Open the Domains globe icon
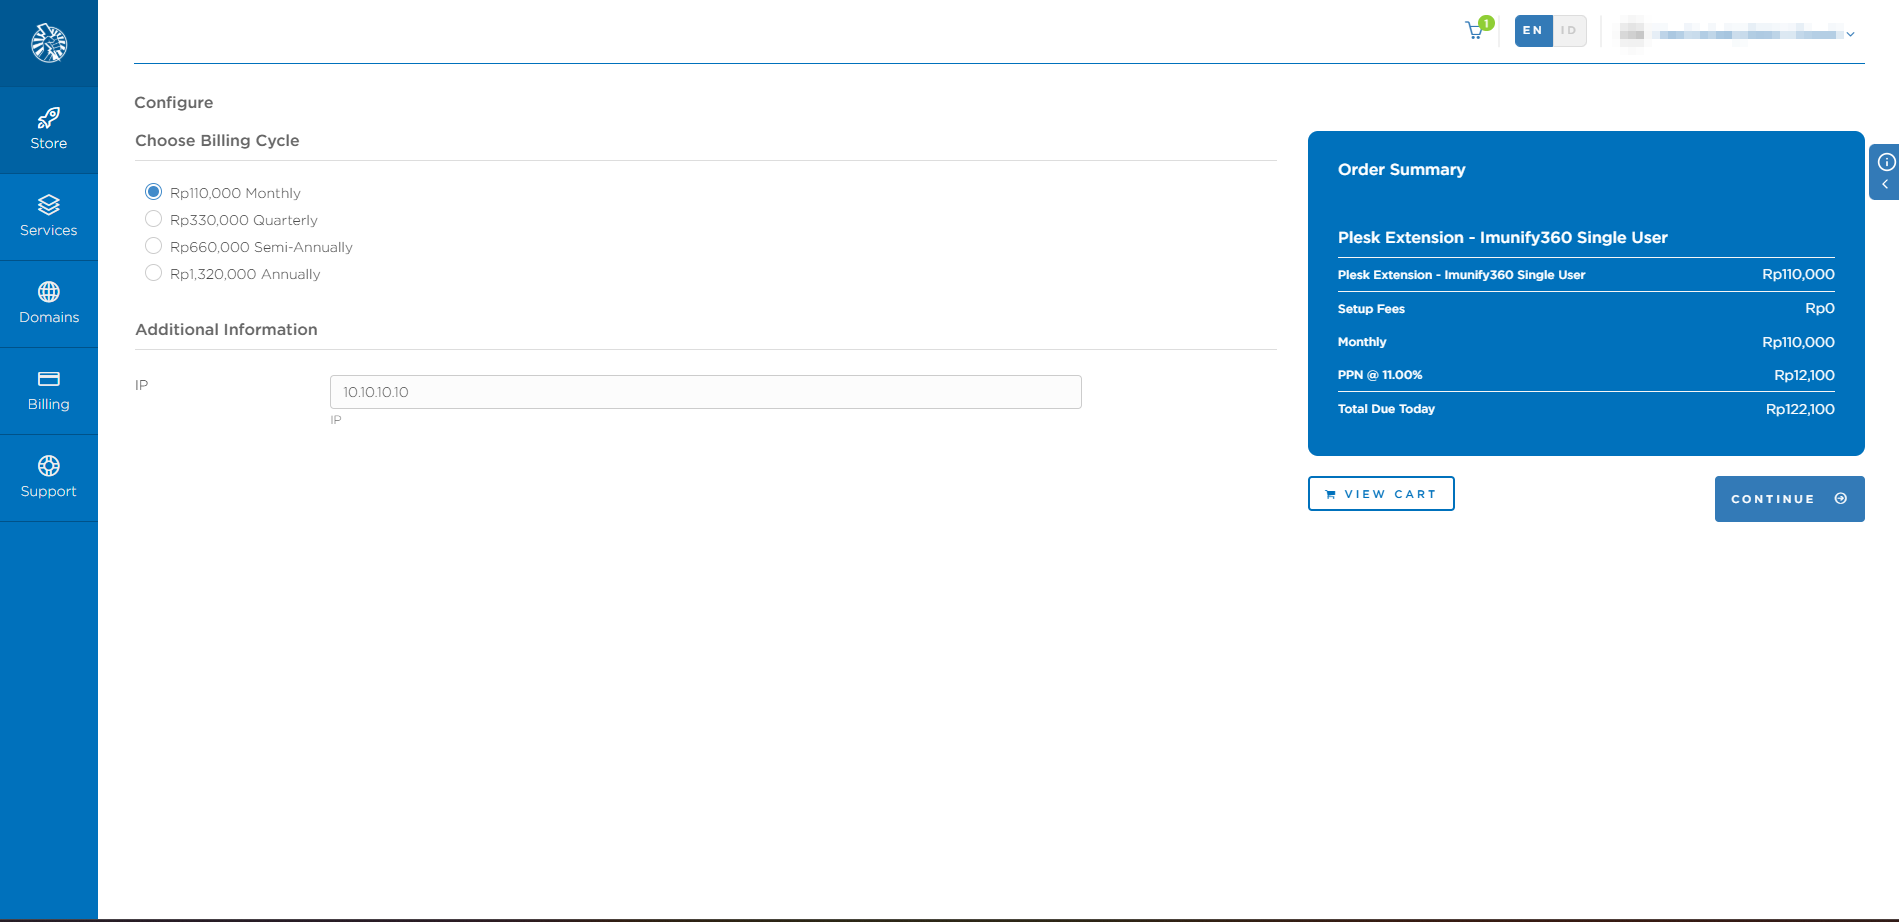This screenshot has width=1899, height=922. pos(48,292)
